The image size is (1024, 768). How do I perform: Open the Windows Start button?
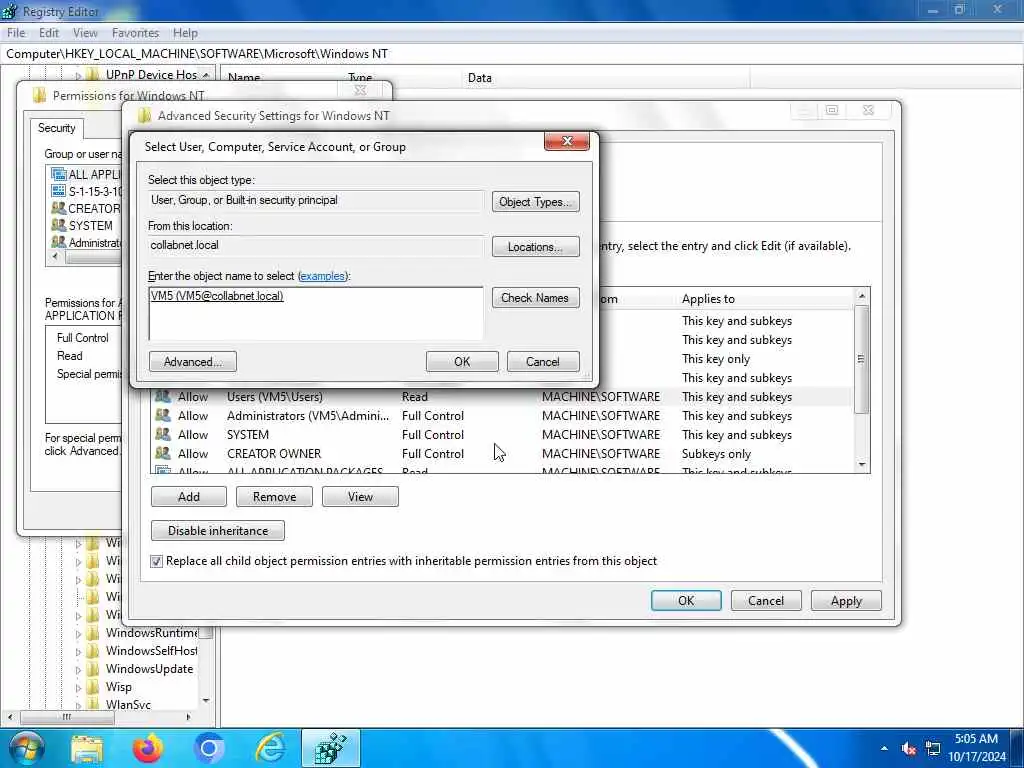pos(25,748)
